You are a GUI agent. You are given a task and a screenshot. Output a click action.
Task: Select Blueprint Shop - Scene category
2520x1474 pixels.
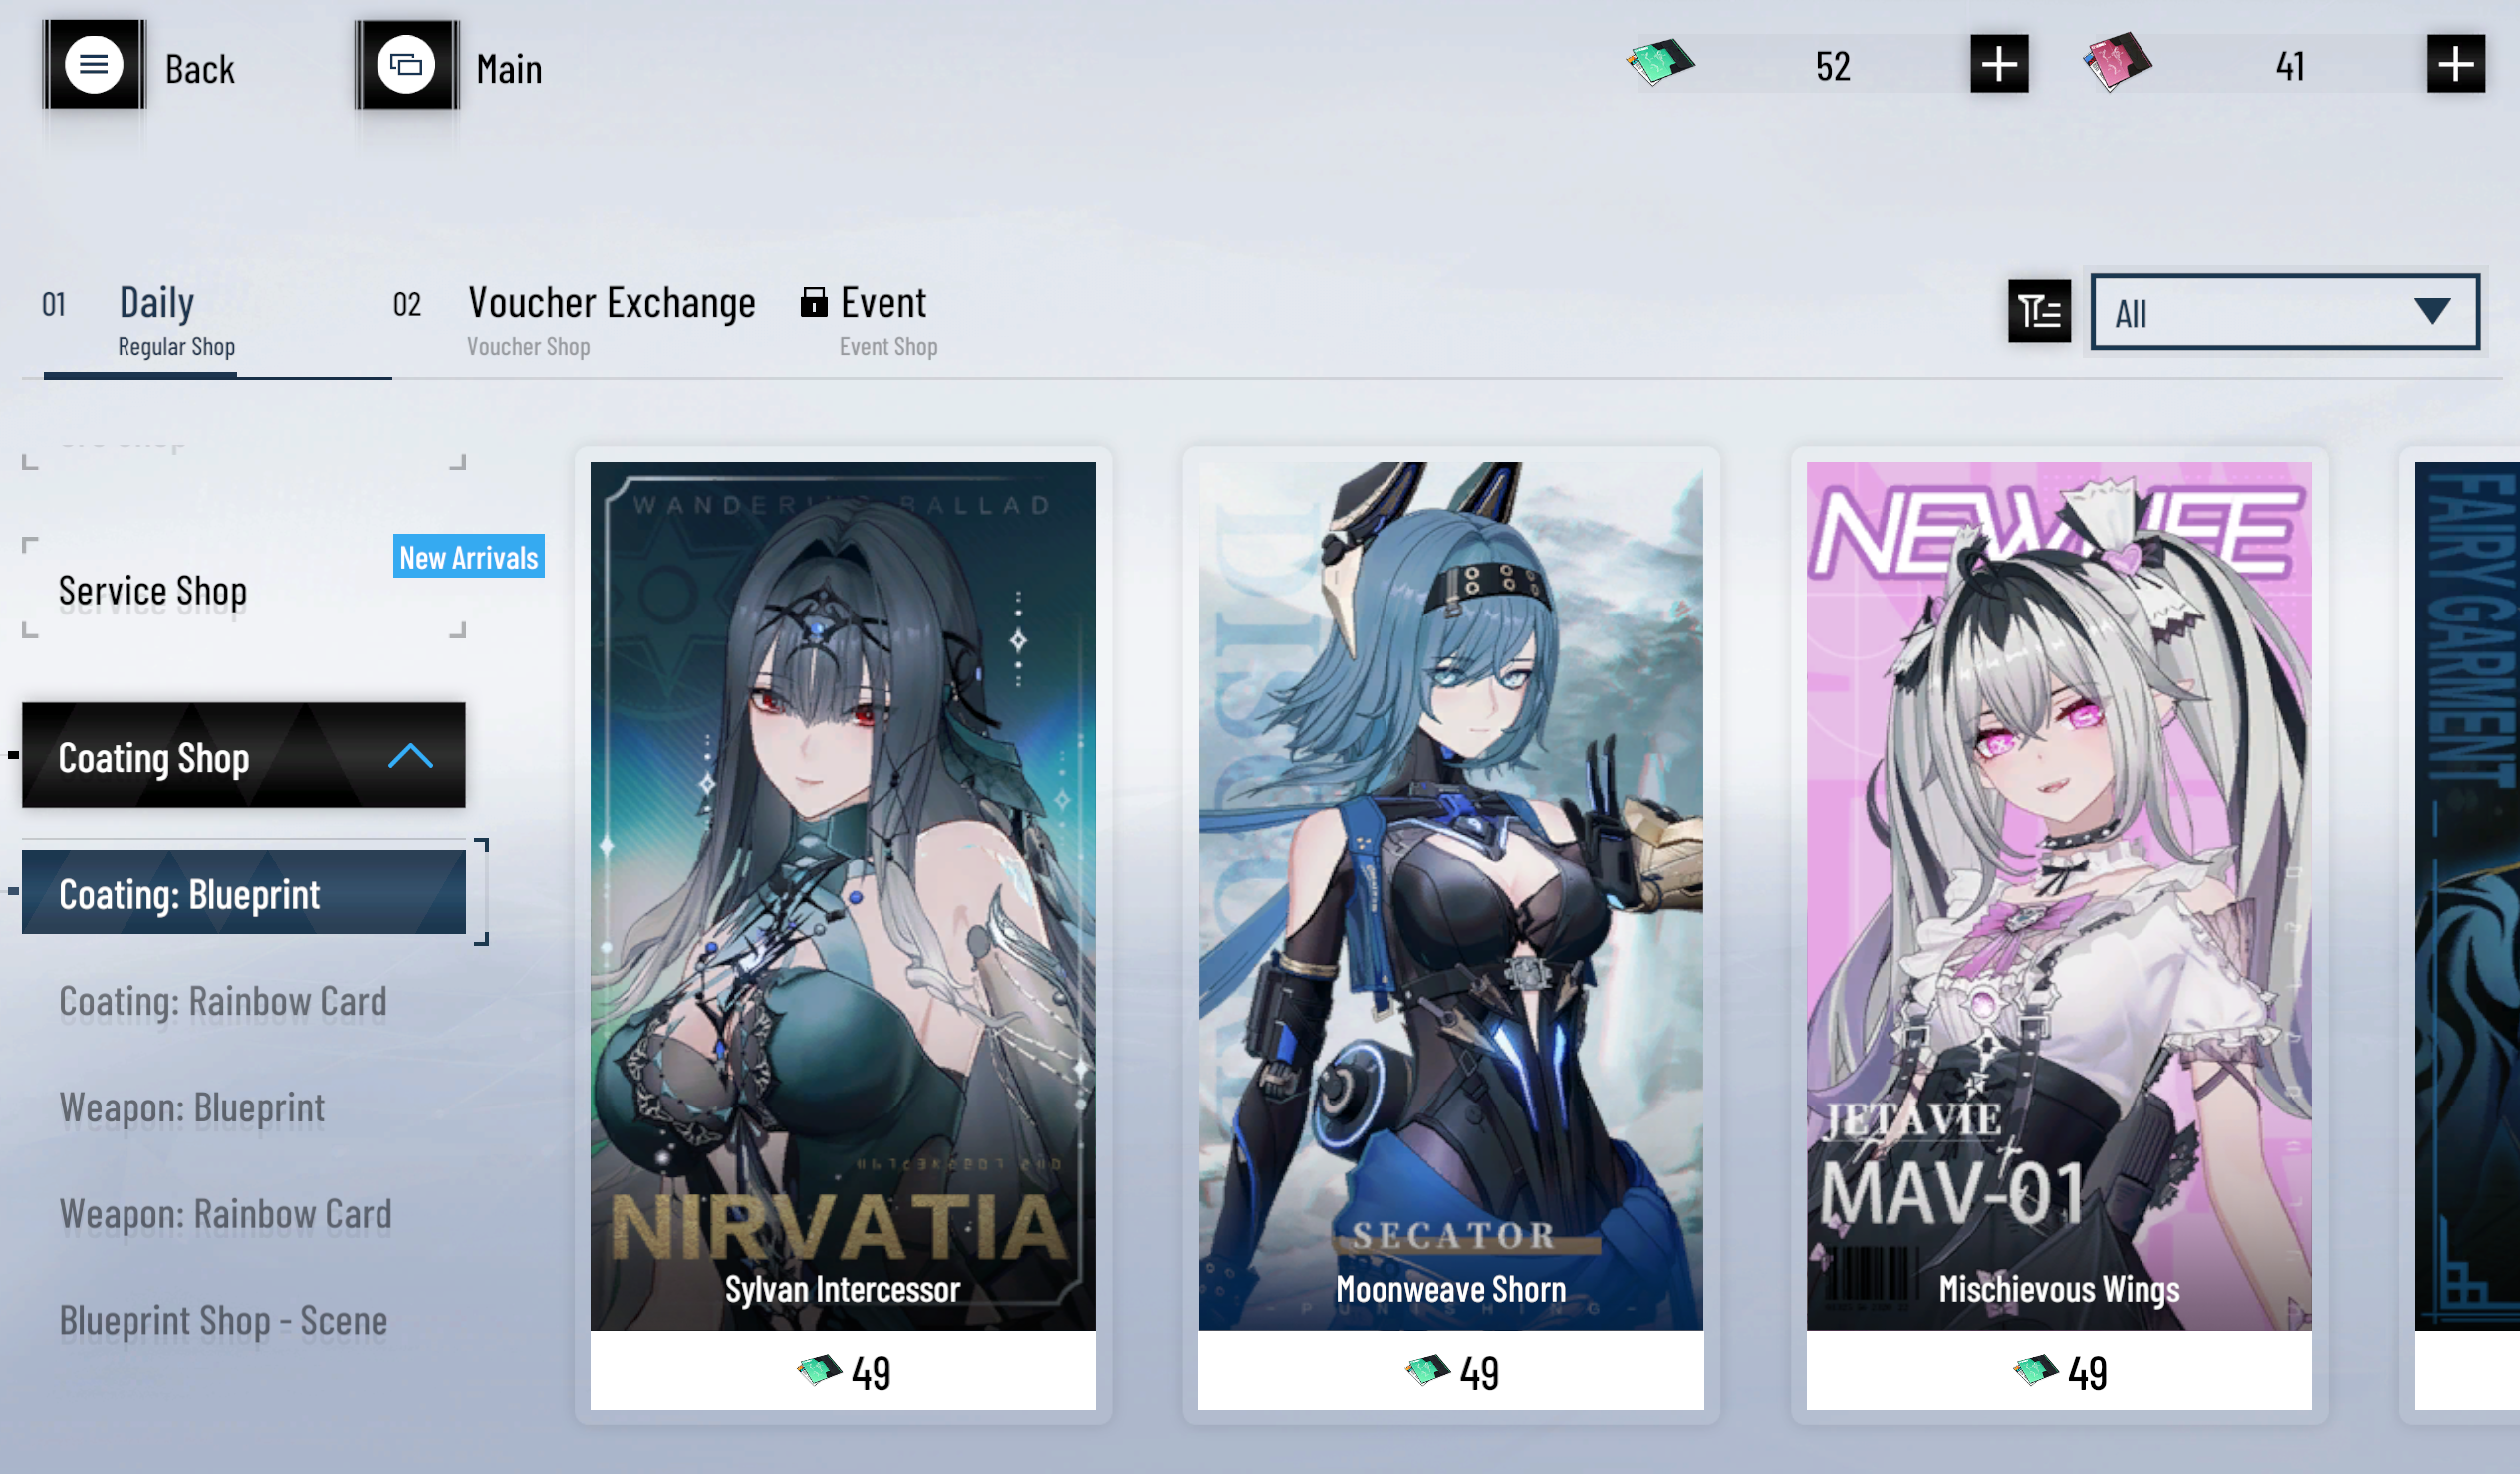pyautogui.click(x=223, y=1320)
